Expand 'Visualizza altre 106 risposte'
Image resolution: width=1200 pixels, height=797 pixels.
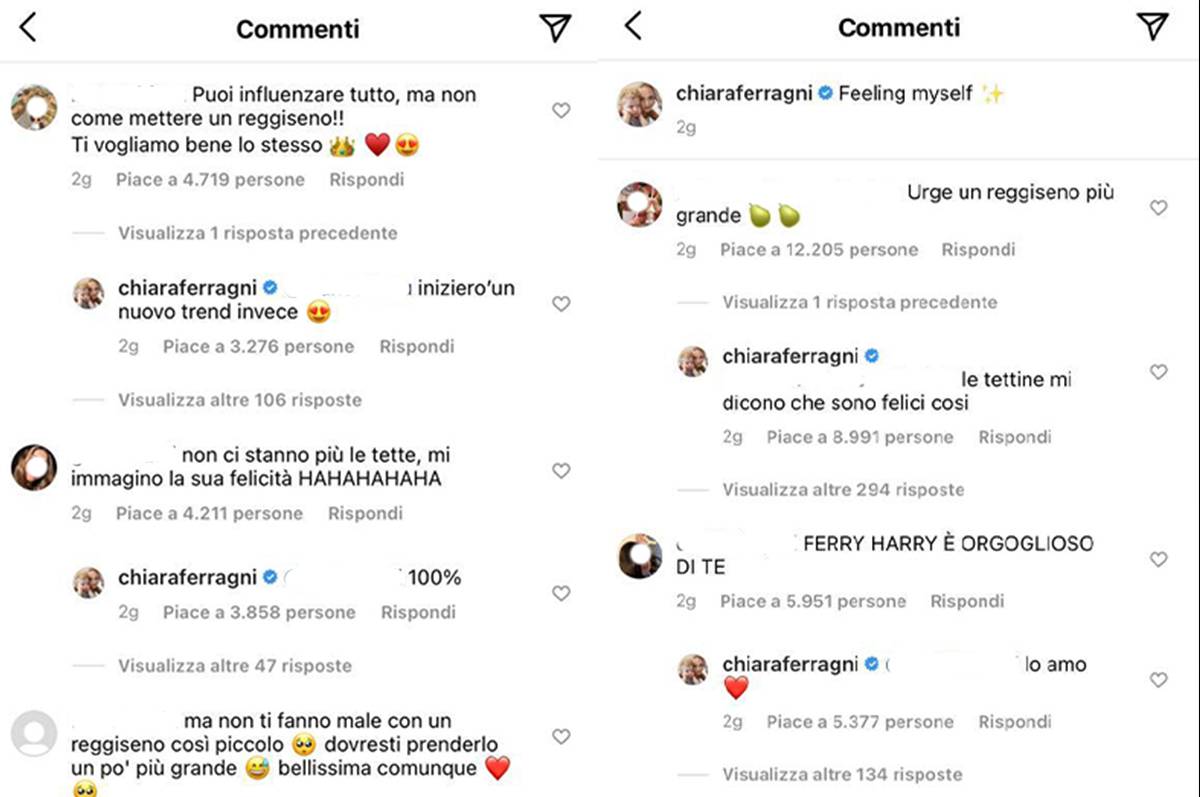(240, 400)
